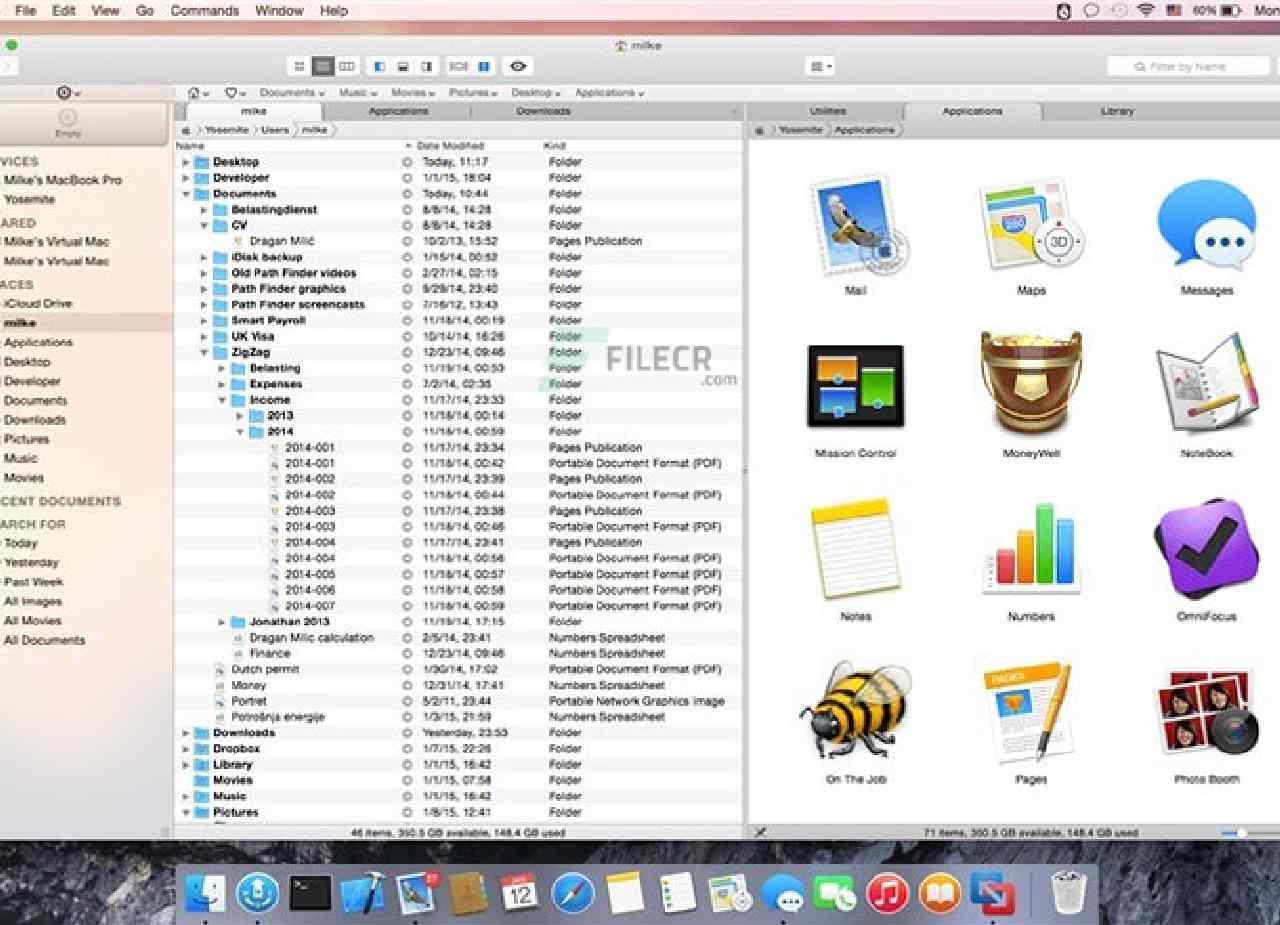This screenshot has height=925, width=1280.
Task: Click the Wi-Fi icon in menu bar
Action: [x=1146, y=10]
